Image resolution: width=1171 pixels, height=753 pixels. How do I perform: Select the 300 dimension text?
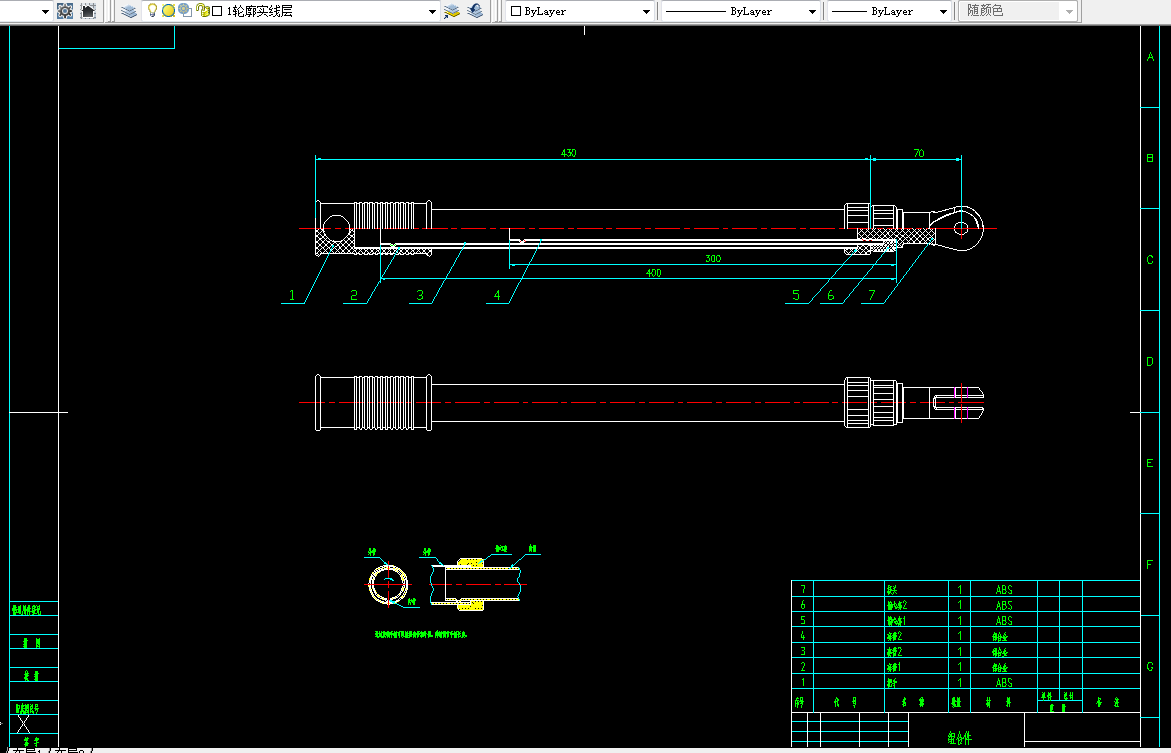point(713,258)
